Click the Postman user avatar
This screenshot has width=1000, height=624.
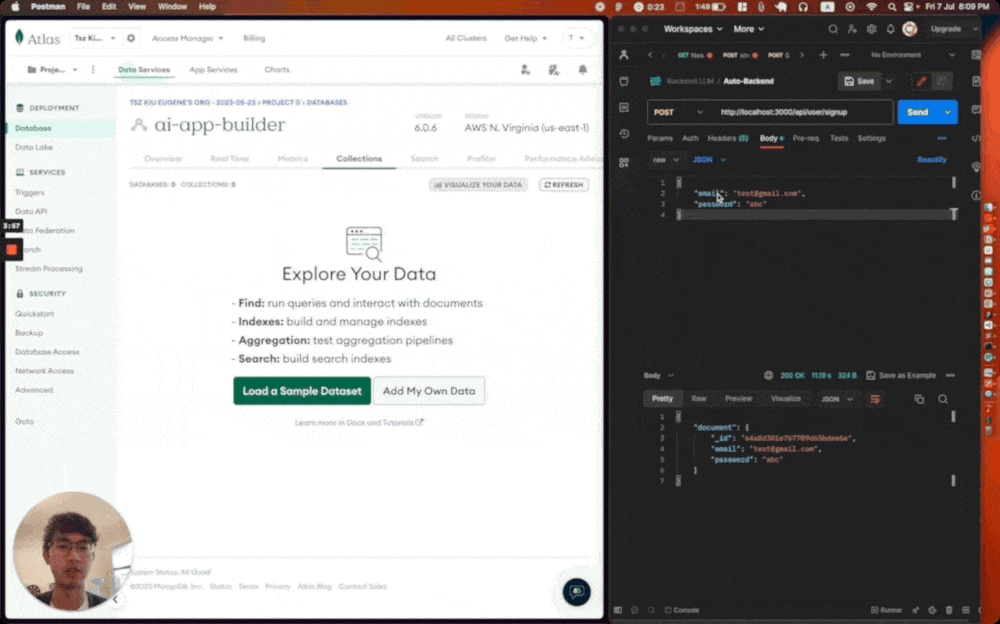pyautogui.click(x=910, y=29)
